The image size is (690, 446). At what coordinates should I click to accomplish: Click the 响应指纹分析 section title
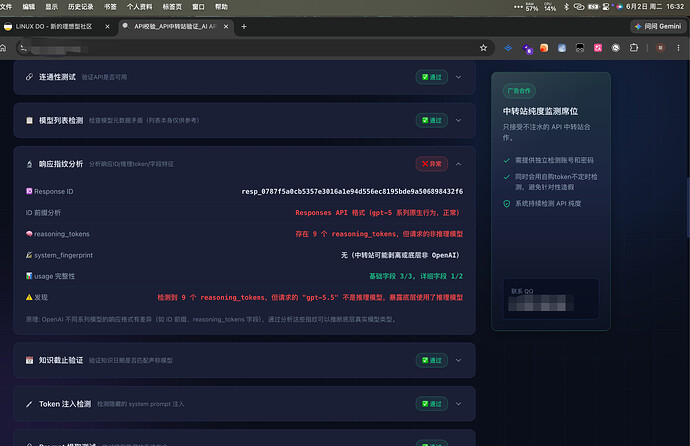pyautogui.click(x=61, y=164)
